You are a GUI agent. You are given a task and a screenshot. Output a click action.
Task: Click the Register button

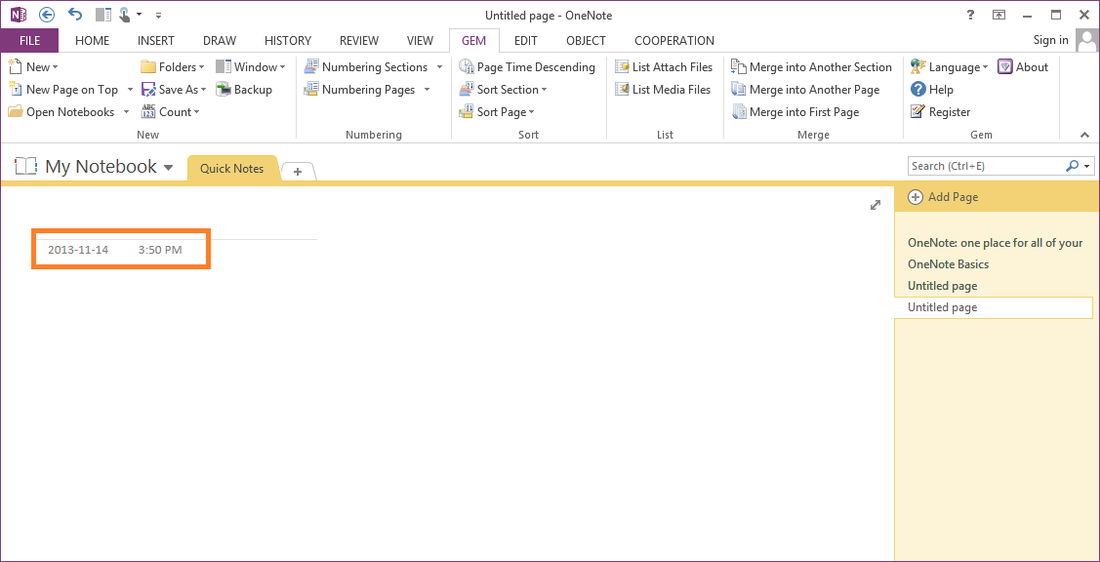pos(940,112)
